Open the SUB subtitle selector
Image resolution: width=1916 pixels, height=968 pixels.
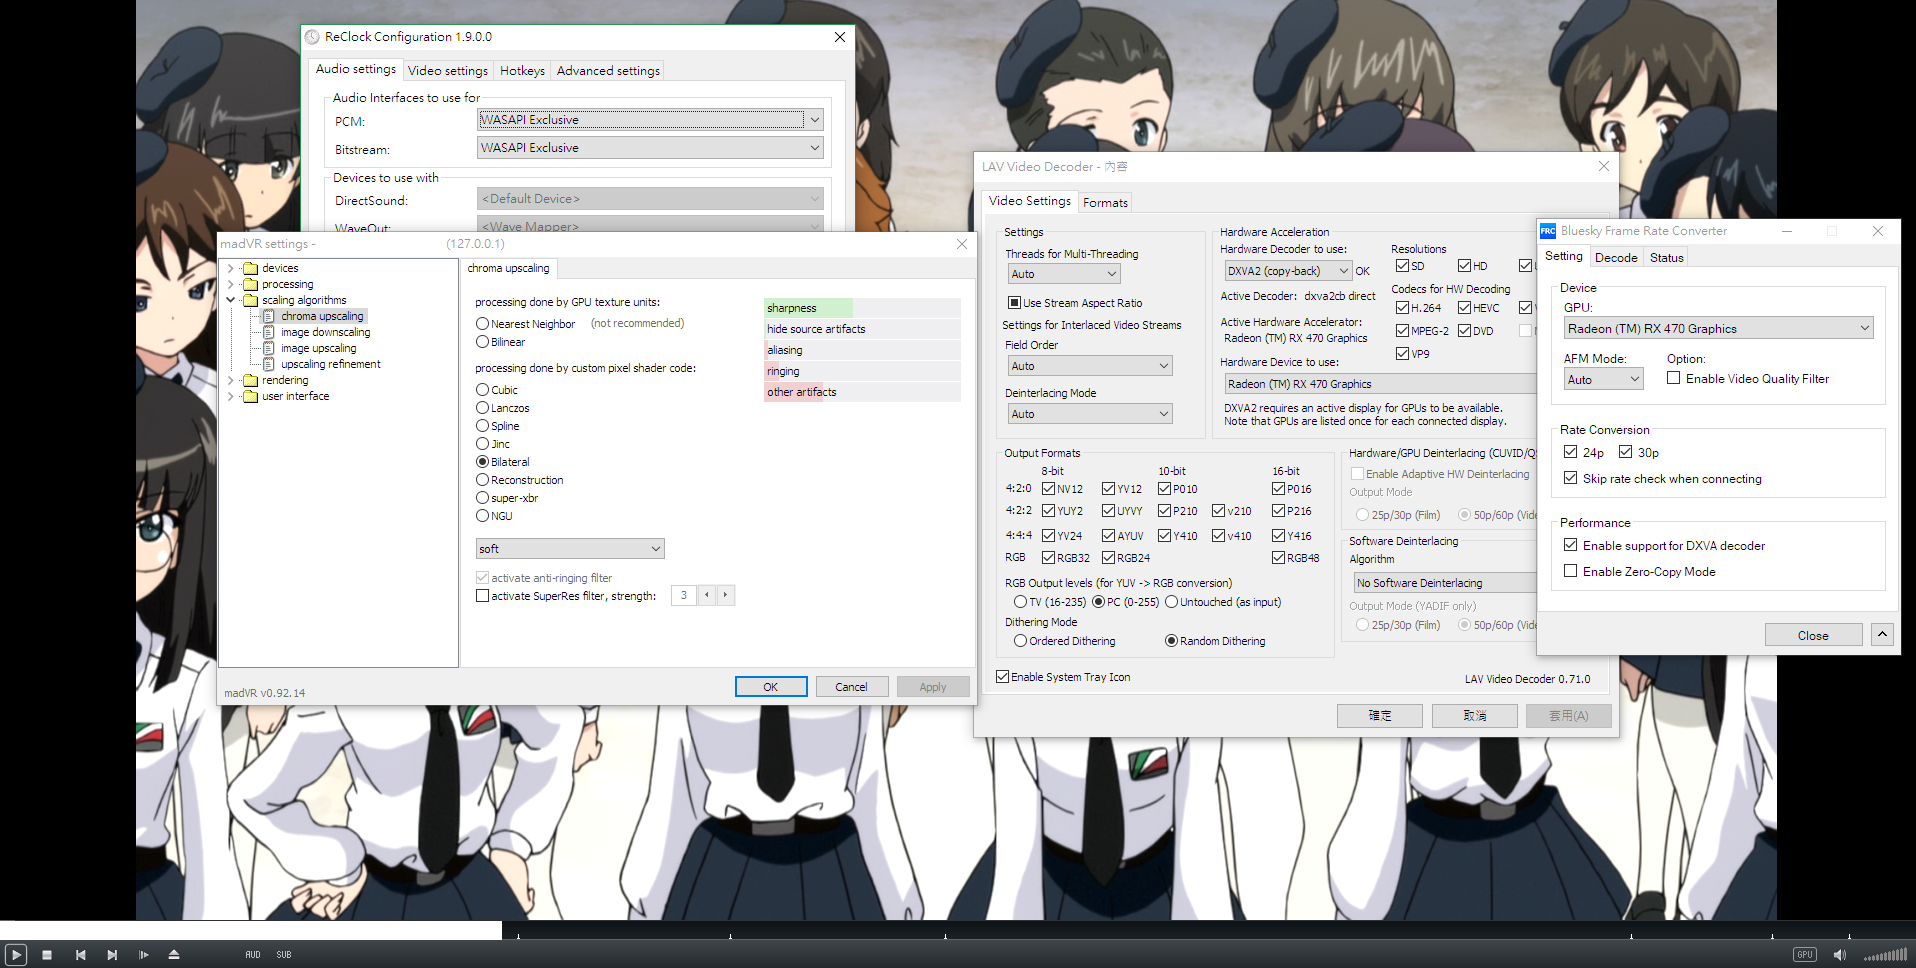point(284,955)
